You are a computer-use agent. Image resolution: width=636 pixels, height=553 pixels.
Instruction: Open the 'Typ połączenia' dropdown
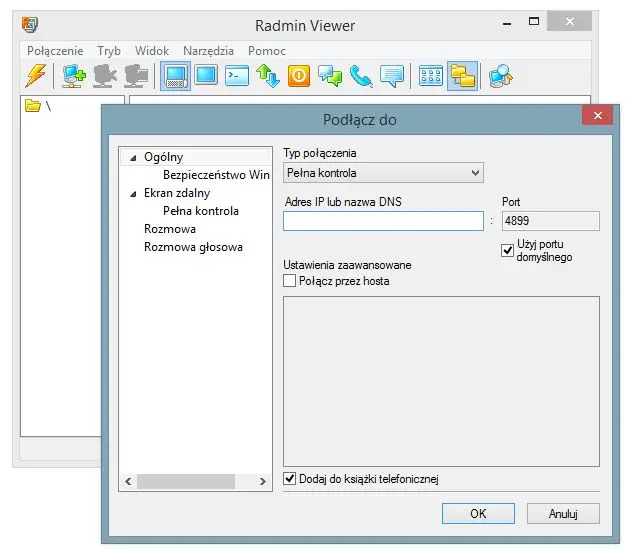[x=382, y=173]
